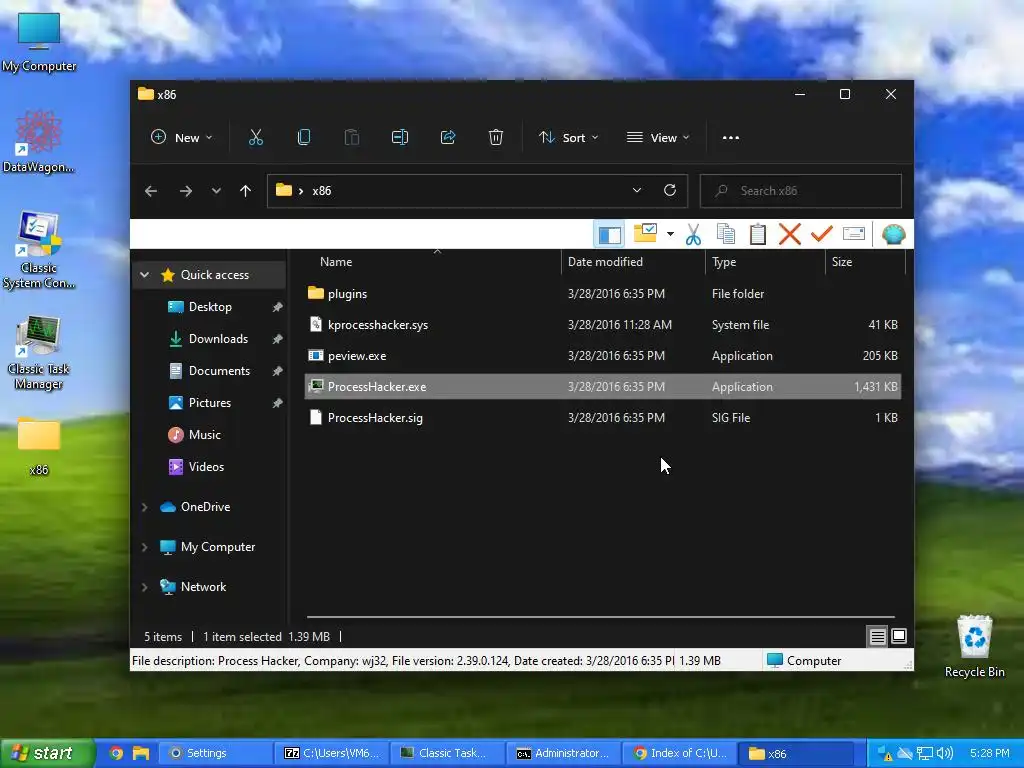Select the peview.exe file
Image resolution: width=1024 pixels, height=768 pixels.
click(x=603, y=356)
